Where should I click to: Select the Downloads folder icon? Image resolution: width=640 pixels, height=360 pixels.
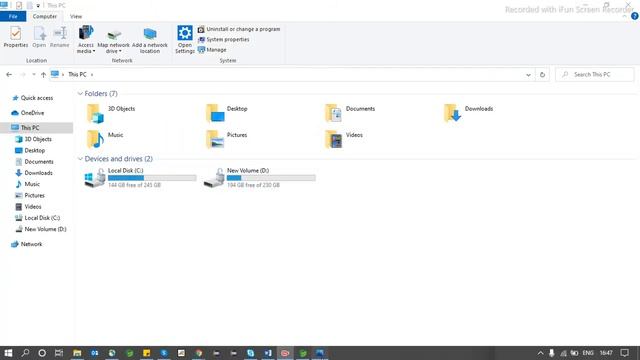tap(453, 113)
